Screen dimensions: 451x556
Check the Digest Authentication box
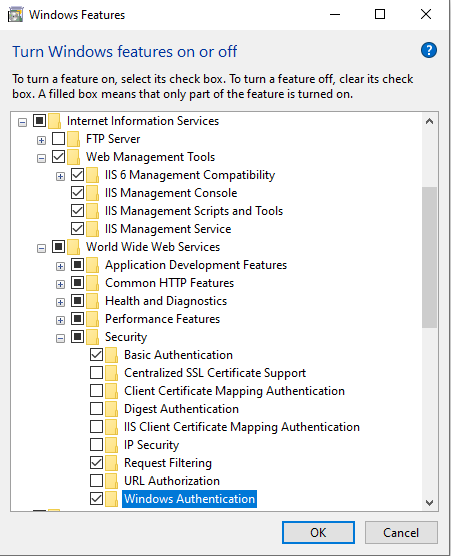pos(96,408)
